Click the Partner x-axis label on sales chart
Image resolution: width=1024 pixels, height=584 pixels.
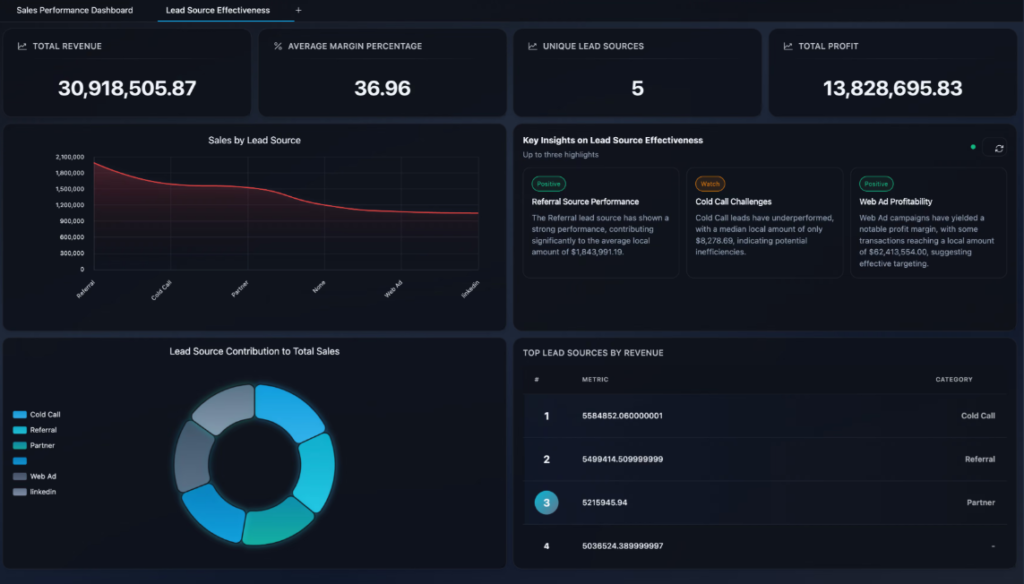(x=240, y=289)
